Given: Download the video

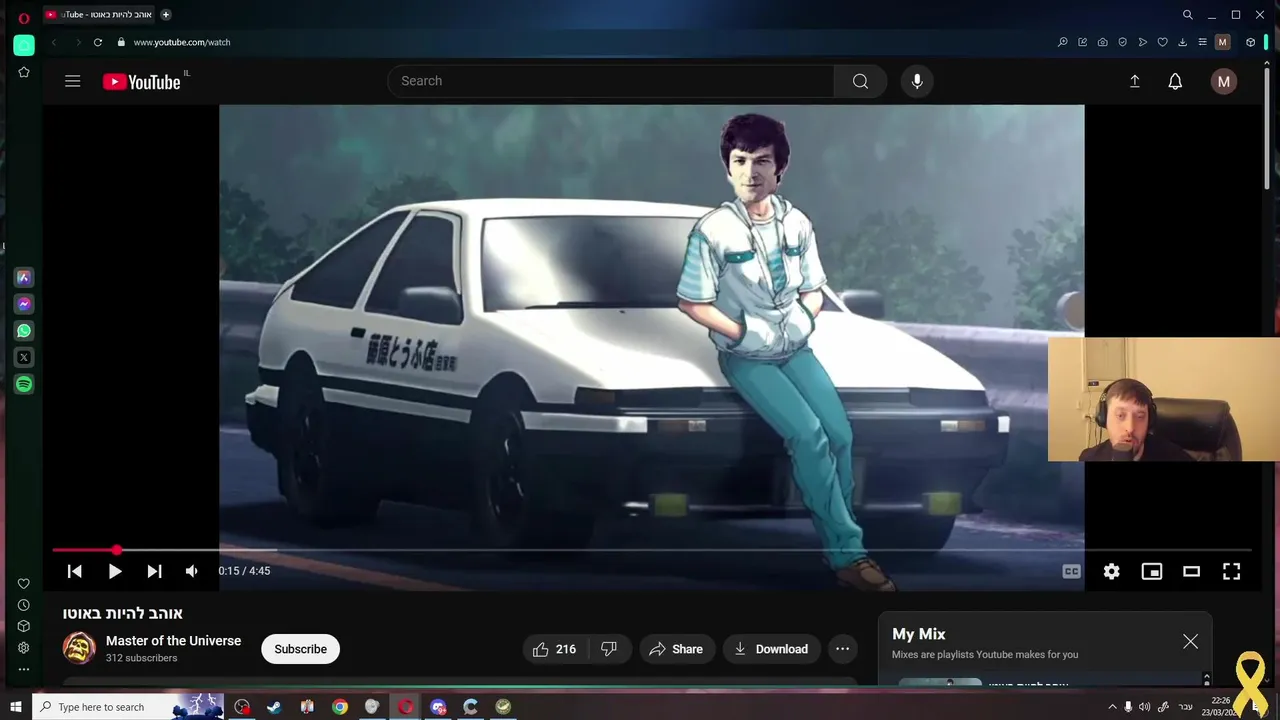Looking at the screenshot, I should pyautogui.click(x=771, y=649).
